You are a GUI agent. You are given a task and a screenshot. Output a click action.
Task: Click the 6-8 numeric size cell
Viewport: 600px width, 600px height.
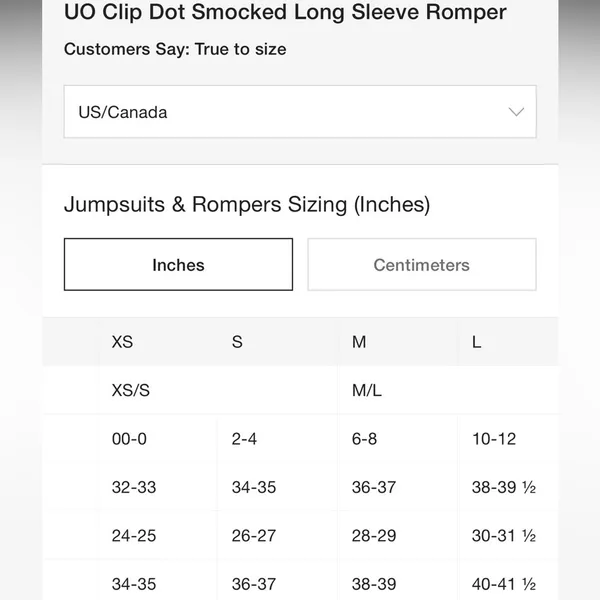[364, 439]
